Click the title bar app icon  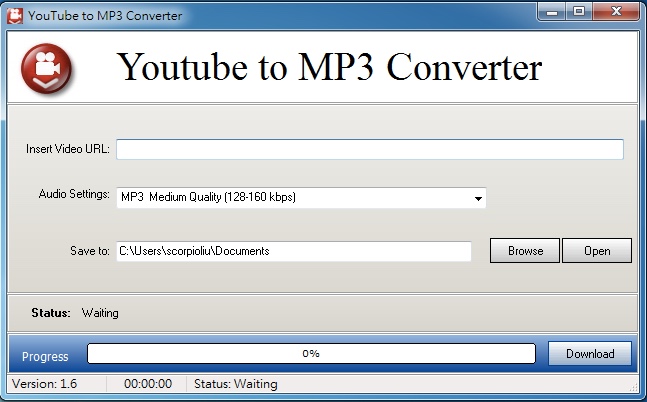click(x=15, y=16)
